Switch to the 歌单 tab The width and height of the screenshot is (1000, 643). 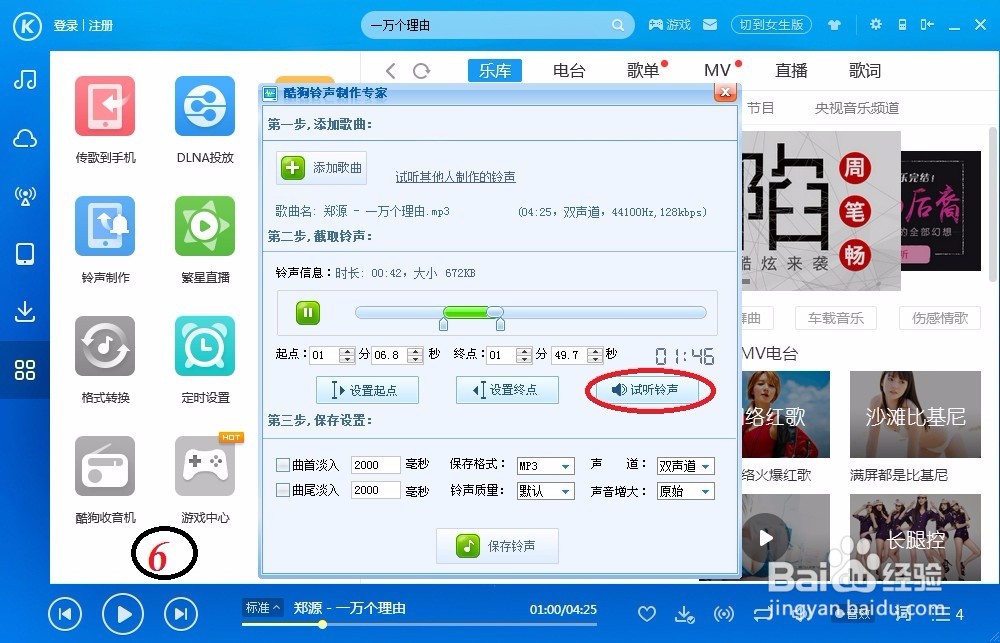[x=643, y=70]
